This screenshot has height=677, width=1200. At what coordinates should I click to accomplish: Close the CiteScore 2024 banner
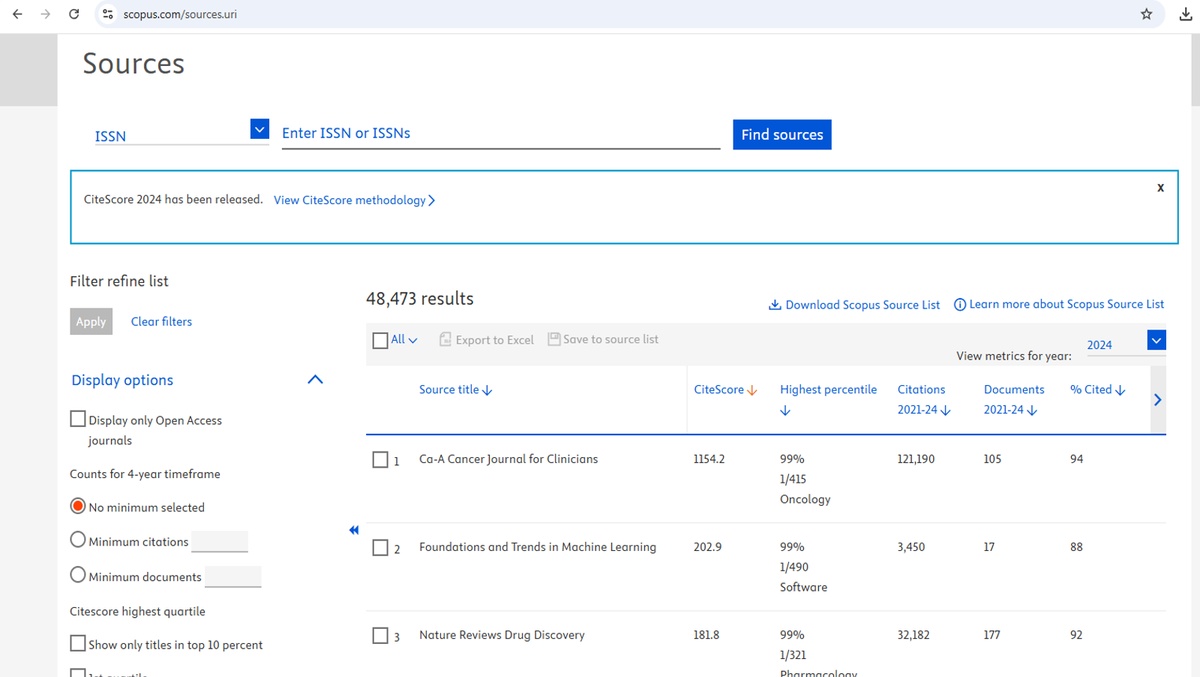pyautogui.click(x=1160, y=187)
